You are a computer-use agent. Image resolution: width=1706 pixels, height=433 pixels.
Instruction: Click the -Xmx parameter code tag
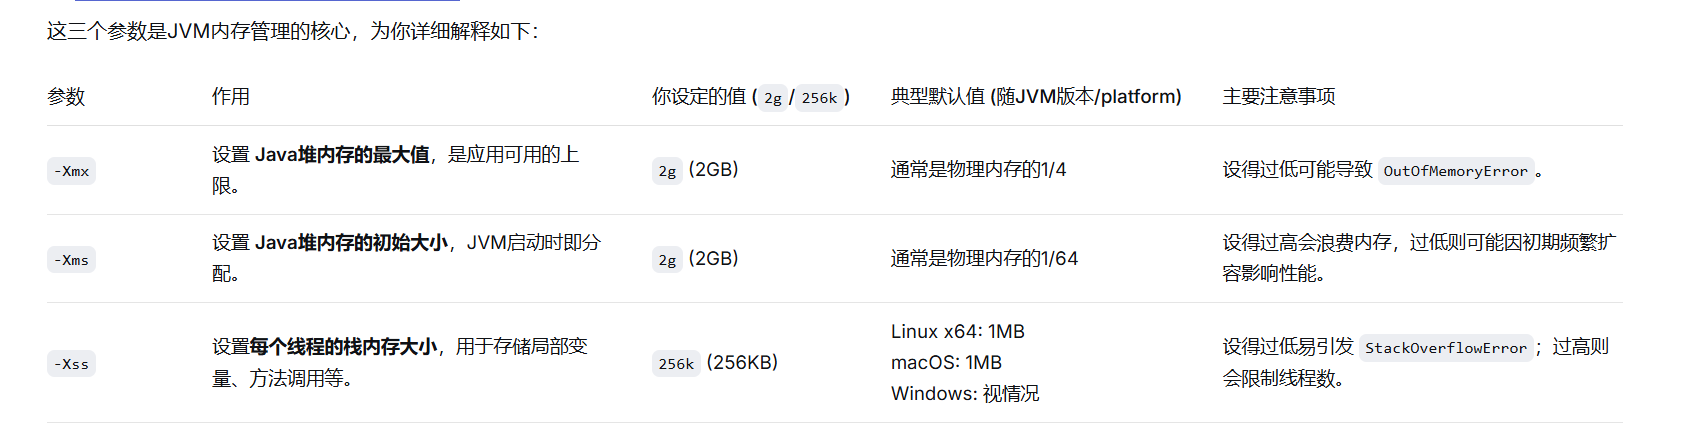tap(72, 171)
